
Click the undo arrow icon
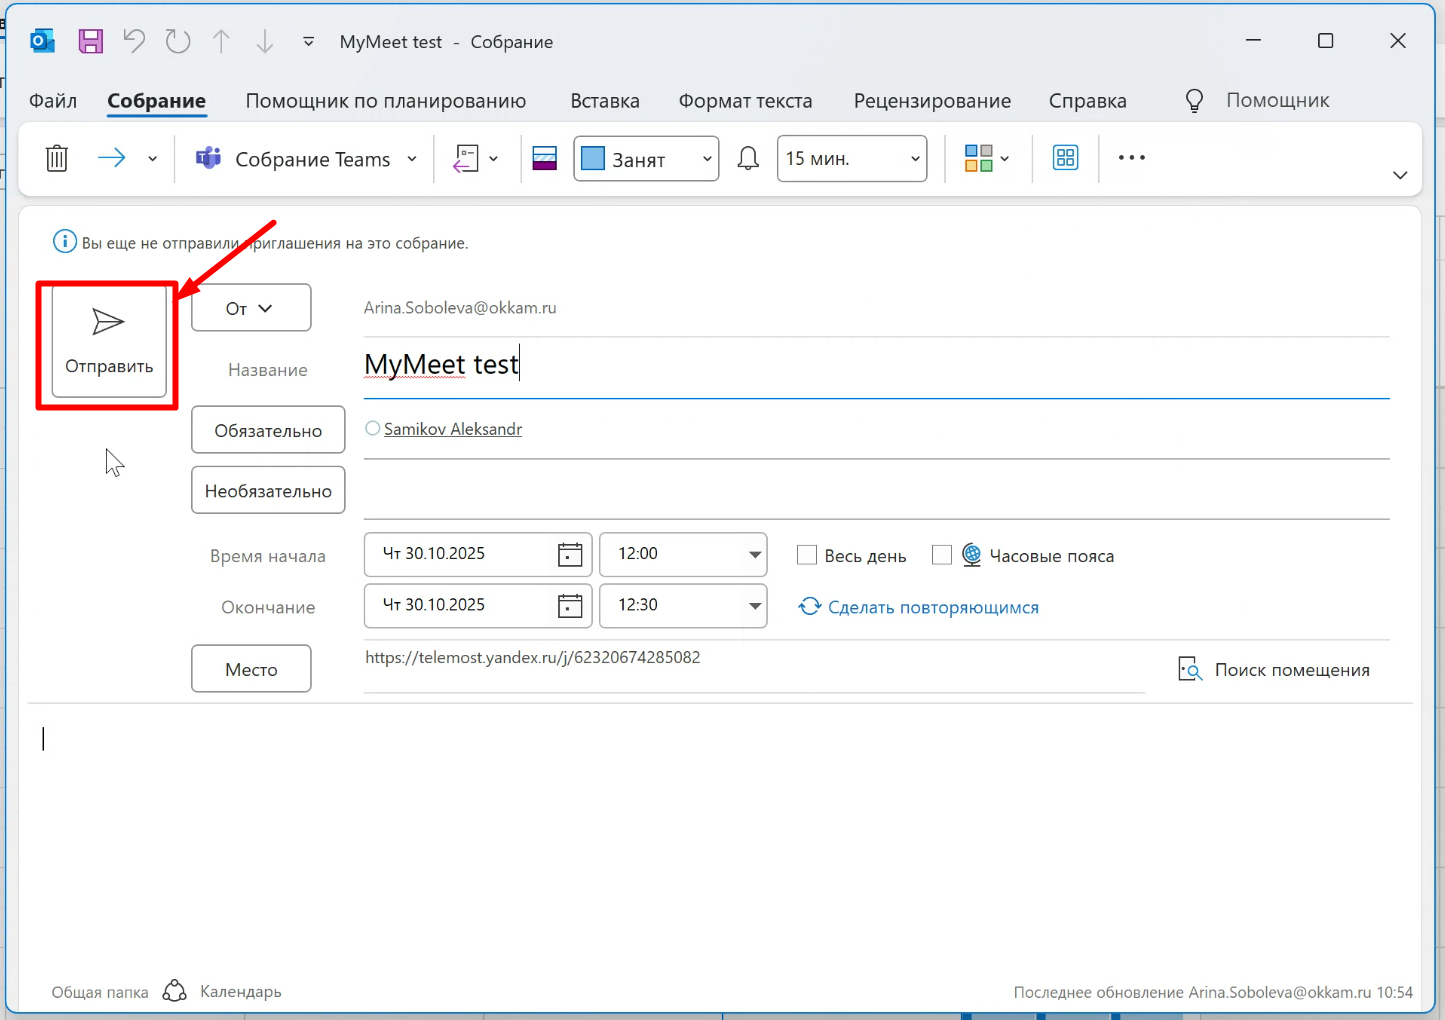[134, 41]
